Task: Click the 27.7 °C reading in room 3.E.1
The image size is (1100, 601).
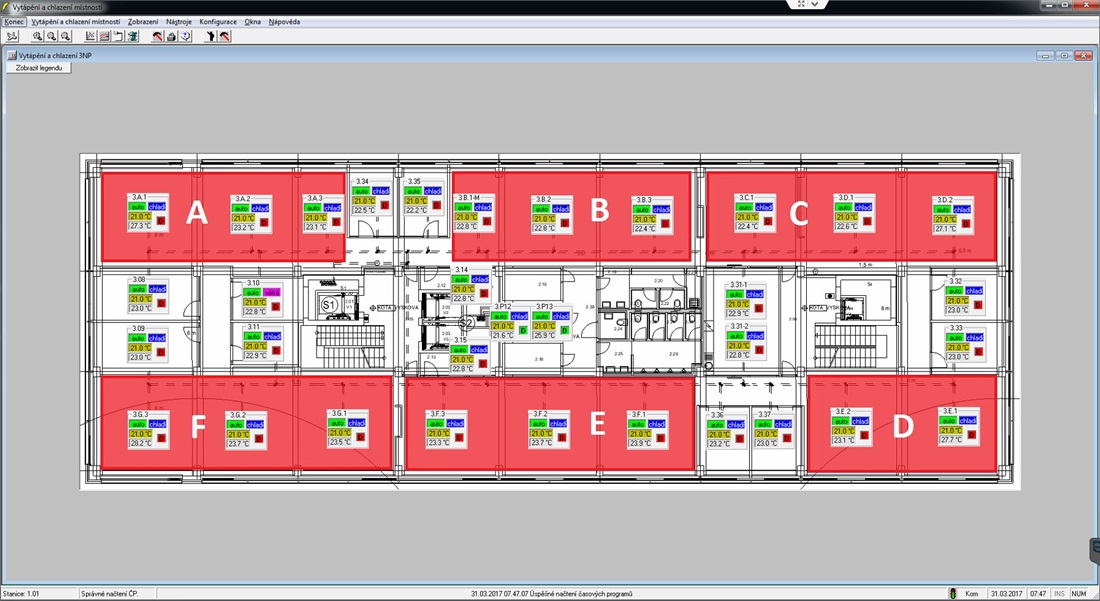Action: [950, 440]
